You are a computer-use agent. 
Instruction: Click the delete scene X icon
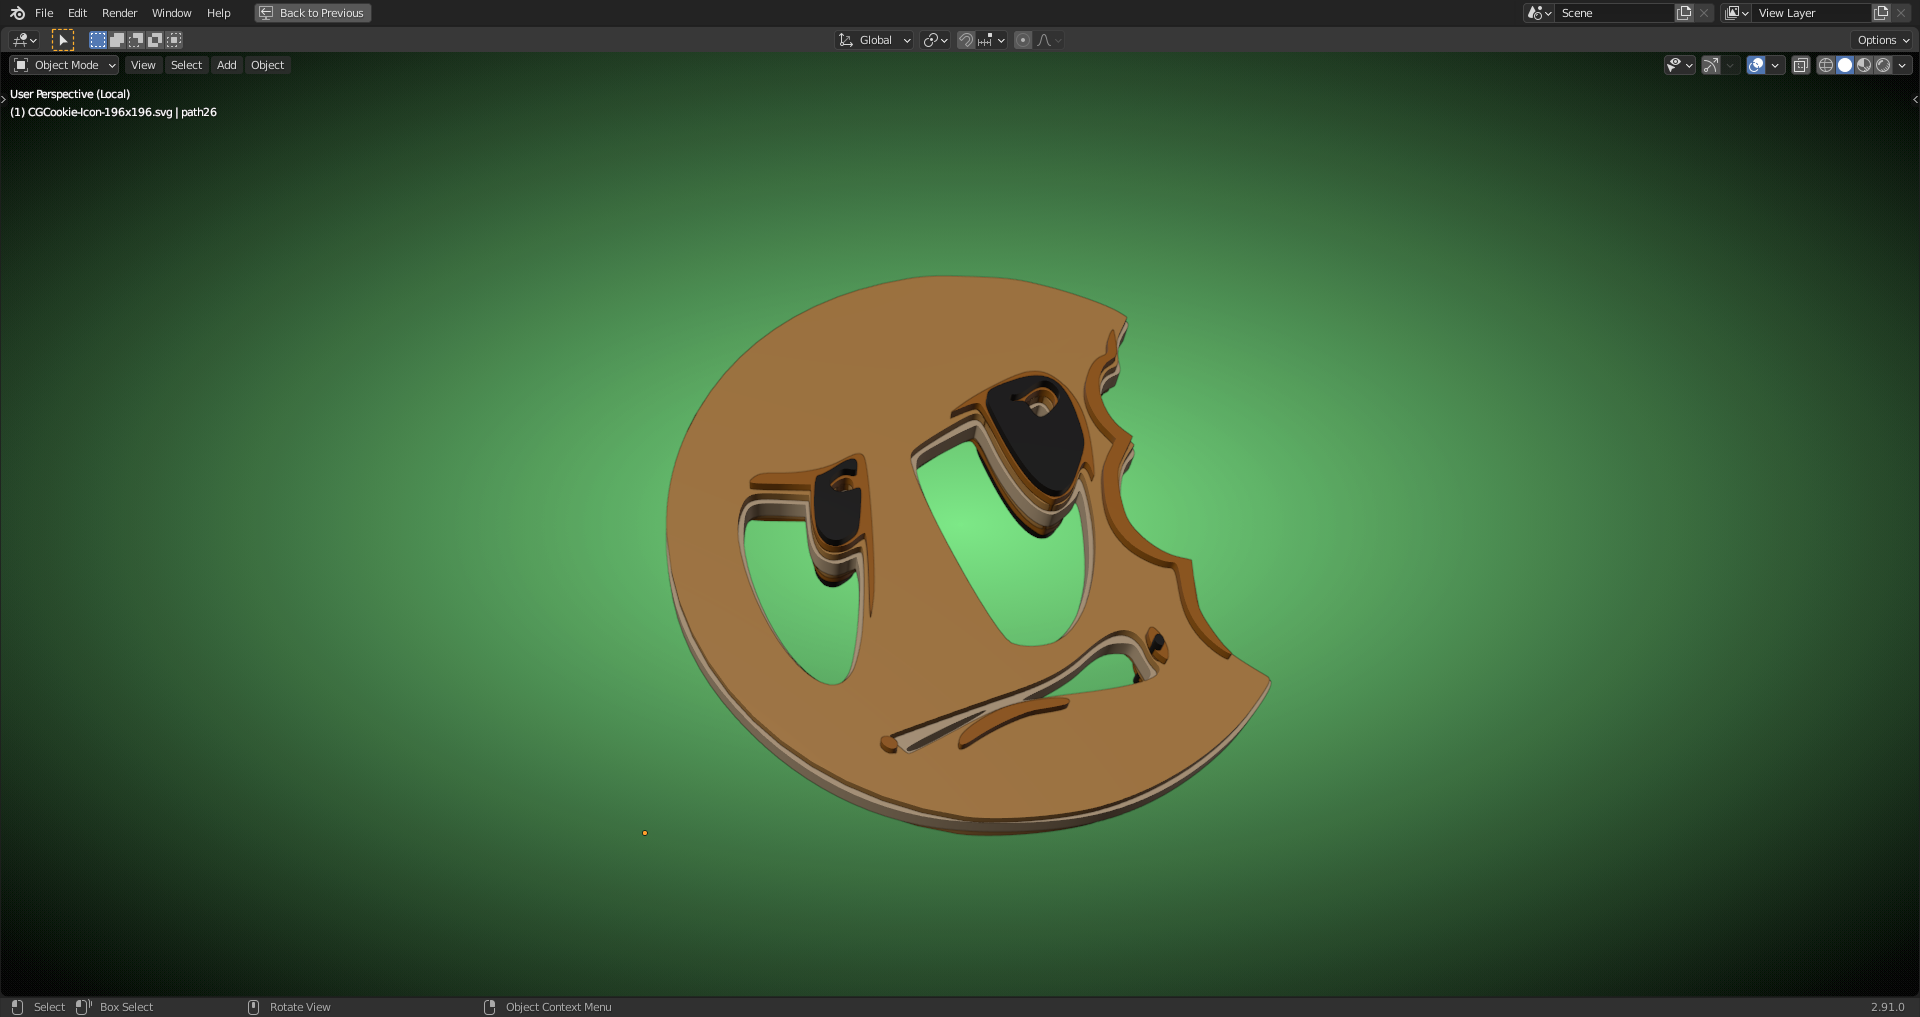point(1704,13)
